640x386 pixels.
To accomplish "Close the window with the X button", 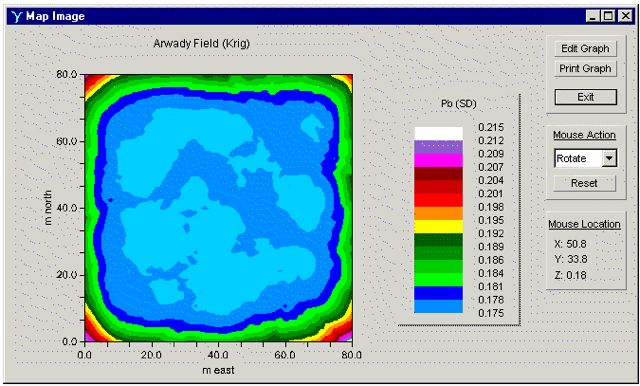I will tap(625, 16).
